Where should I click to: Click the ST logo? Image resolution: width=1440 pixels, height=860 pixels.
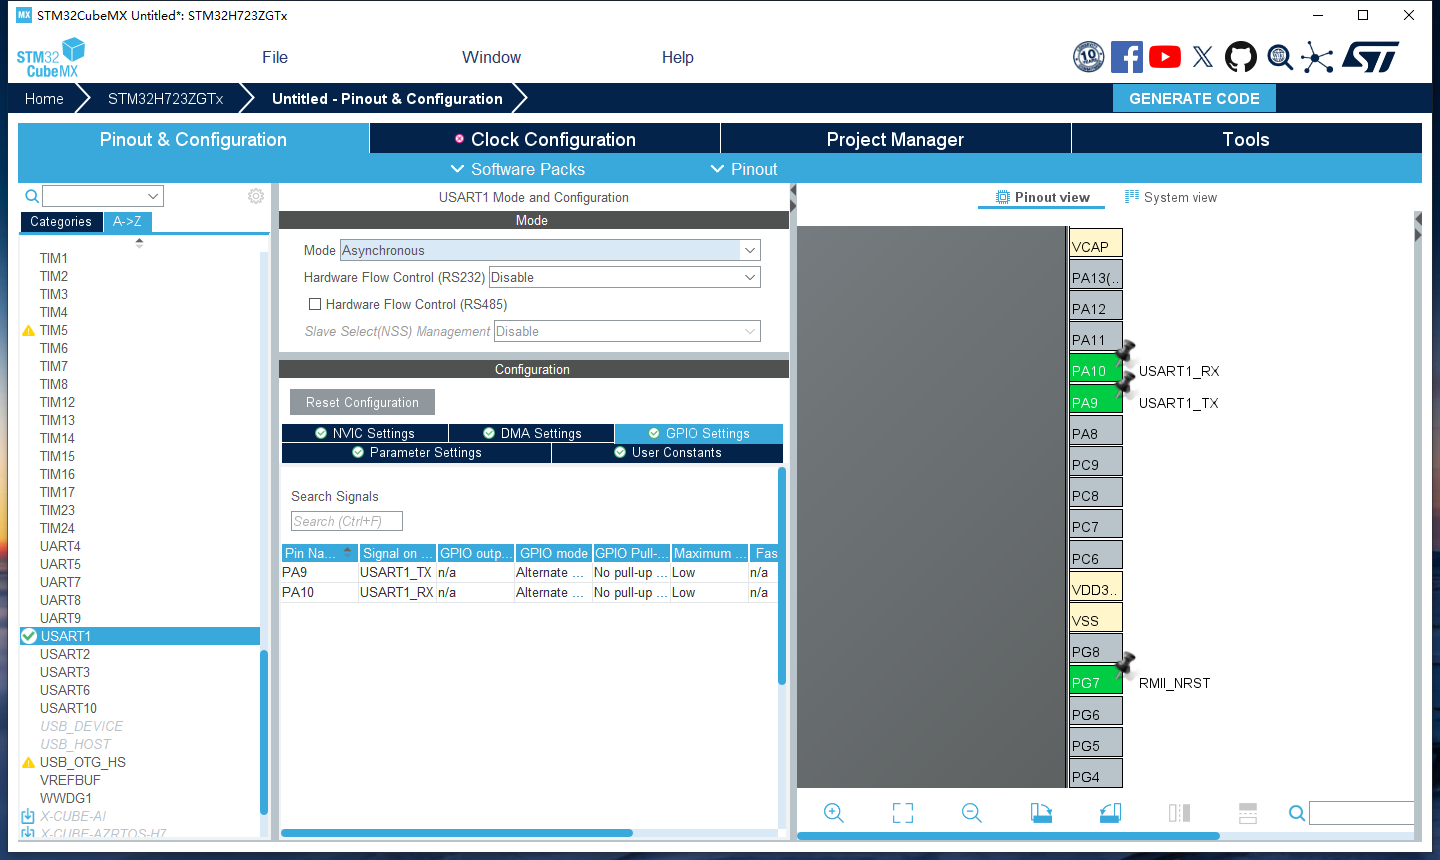click(1370, 57)
